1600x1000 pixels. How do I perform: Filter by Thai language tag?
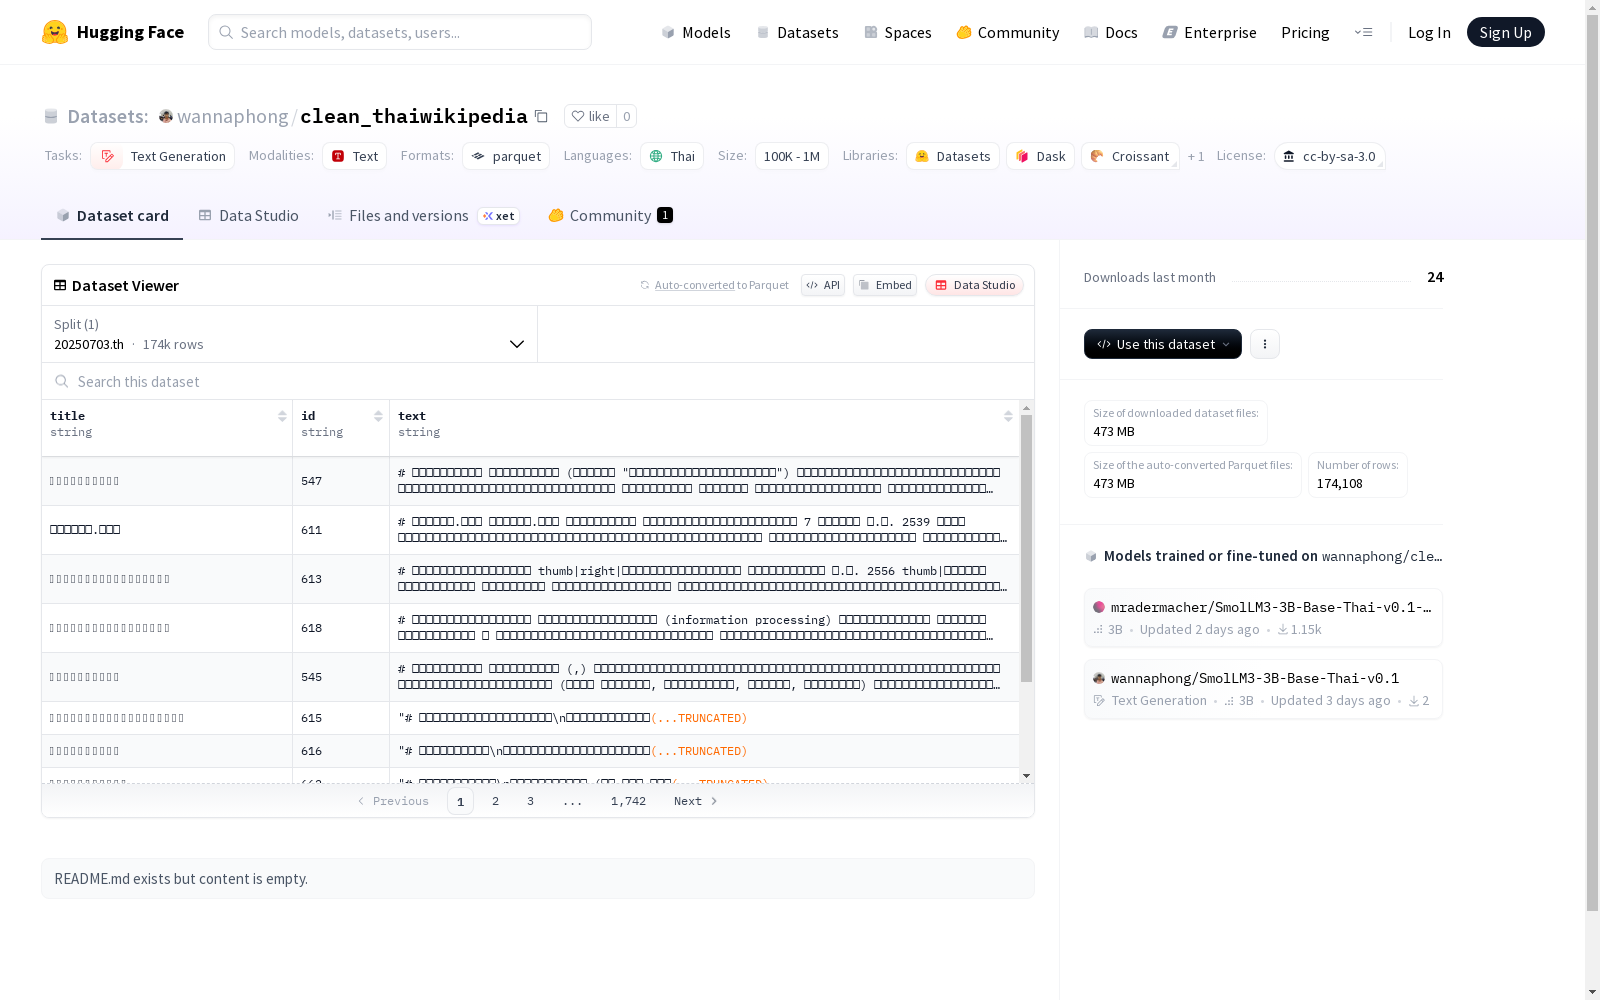[x=672, y=156]
